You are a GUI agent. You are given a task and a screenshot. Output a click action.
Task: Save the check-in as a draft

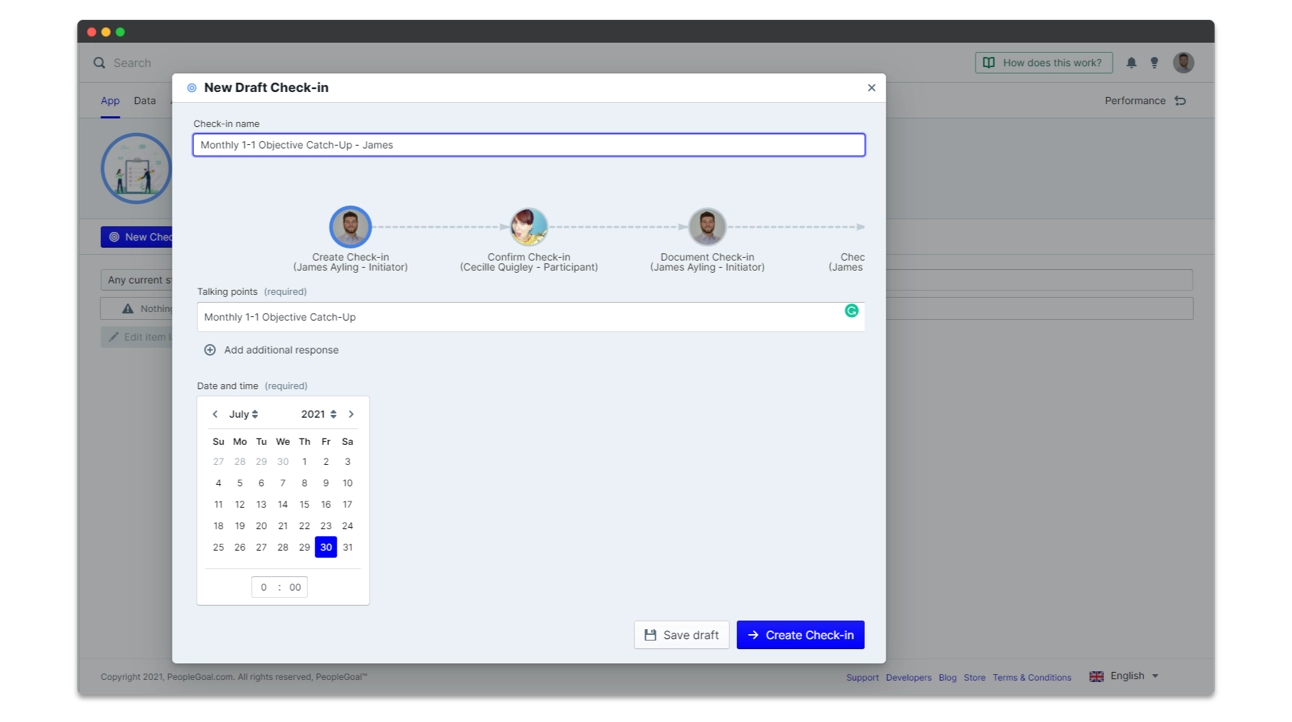681,634
